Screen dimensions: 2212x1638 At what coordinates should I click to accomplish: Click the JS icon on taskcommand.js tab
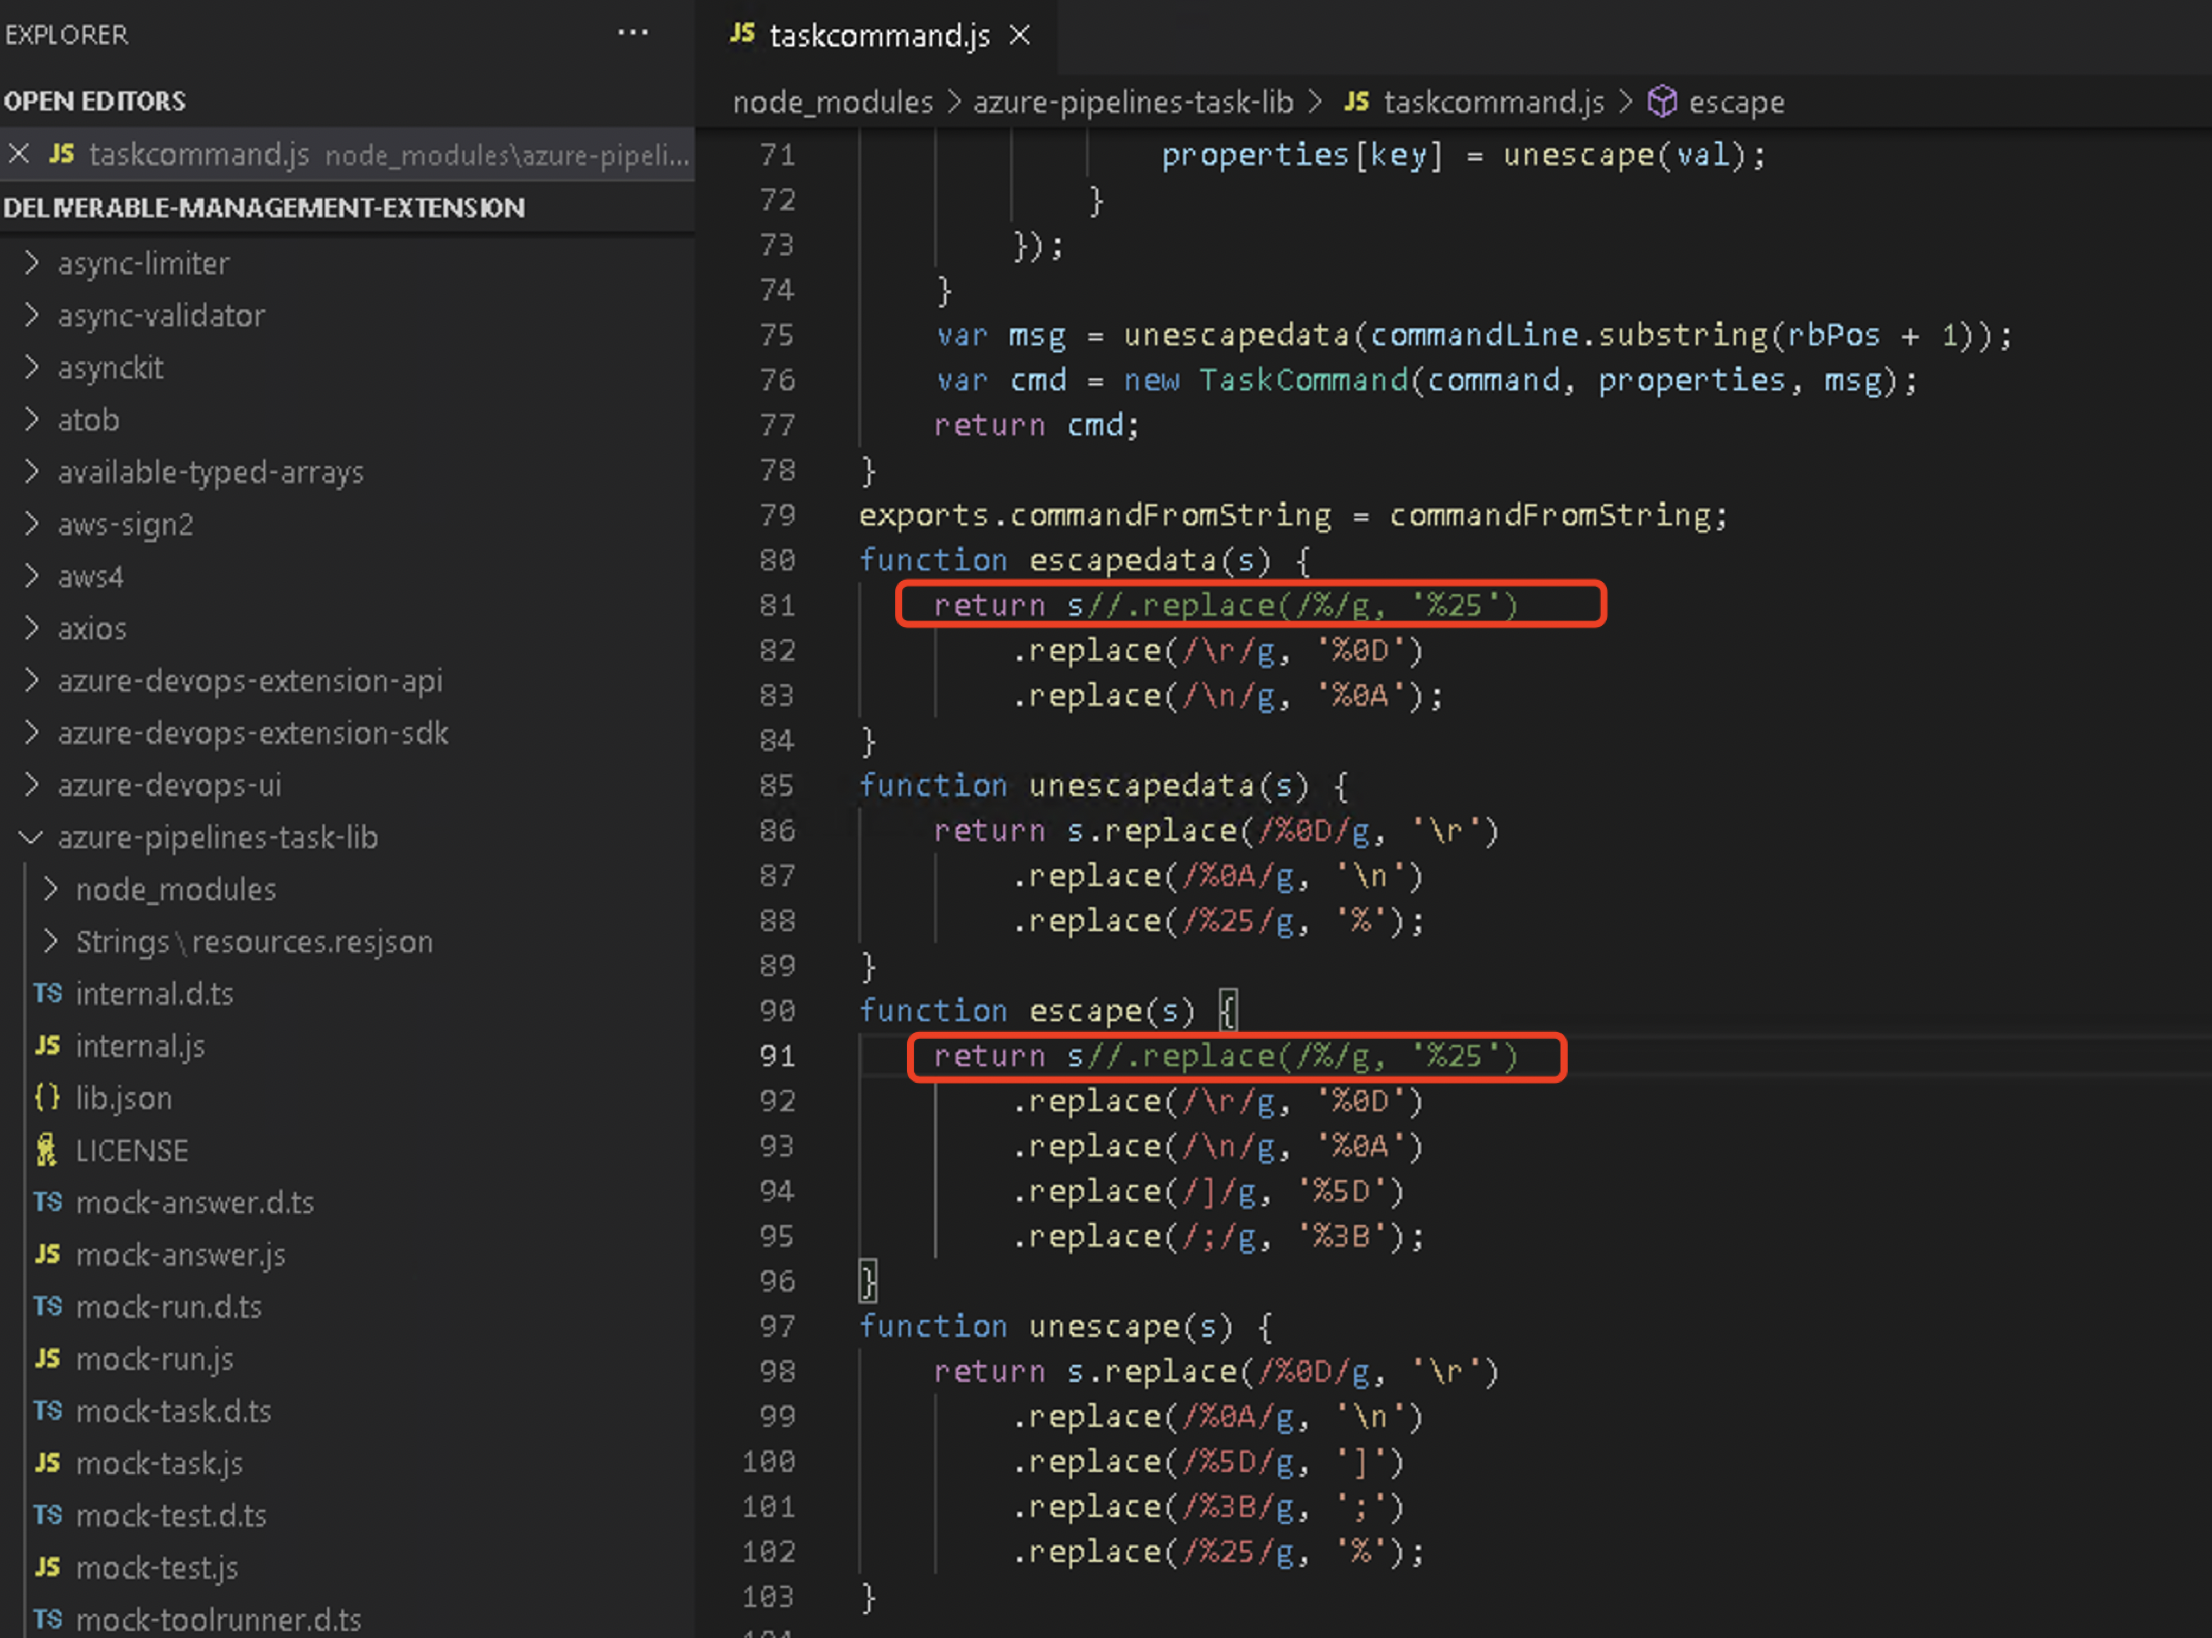coord(742,33)
